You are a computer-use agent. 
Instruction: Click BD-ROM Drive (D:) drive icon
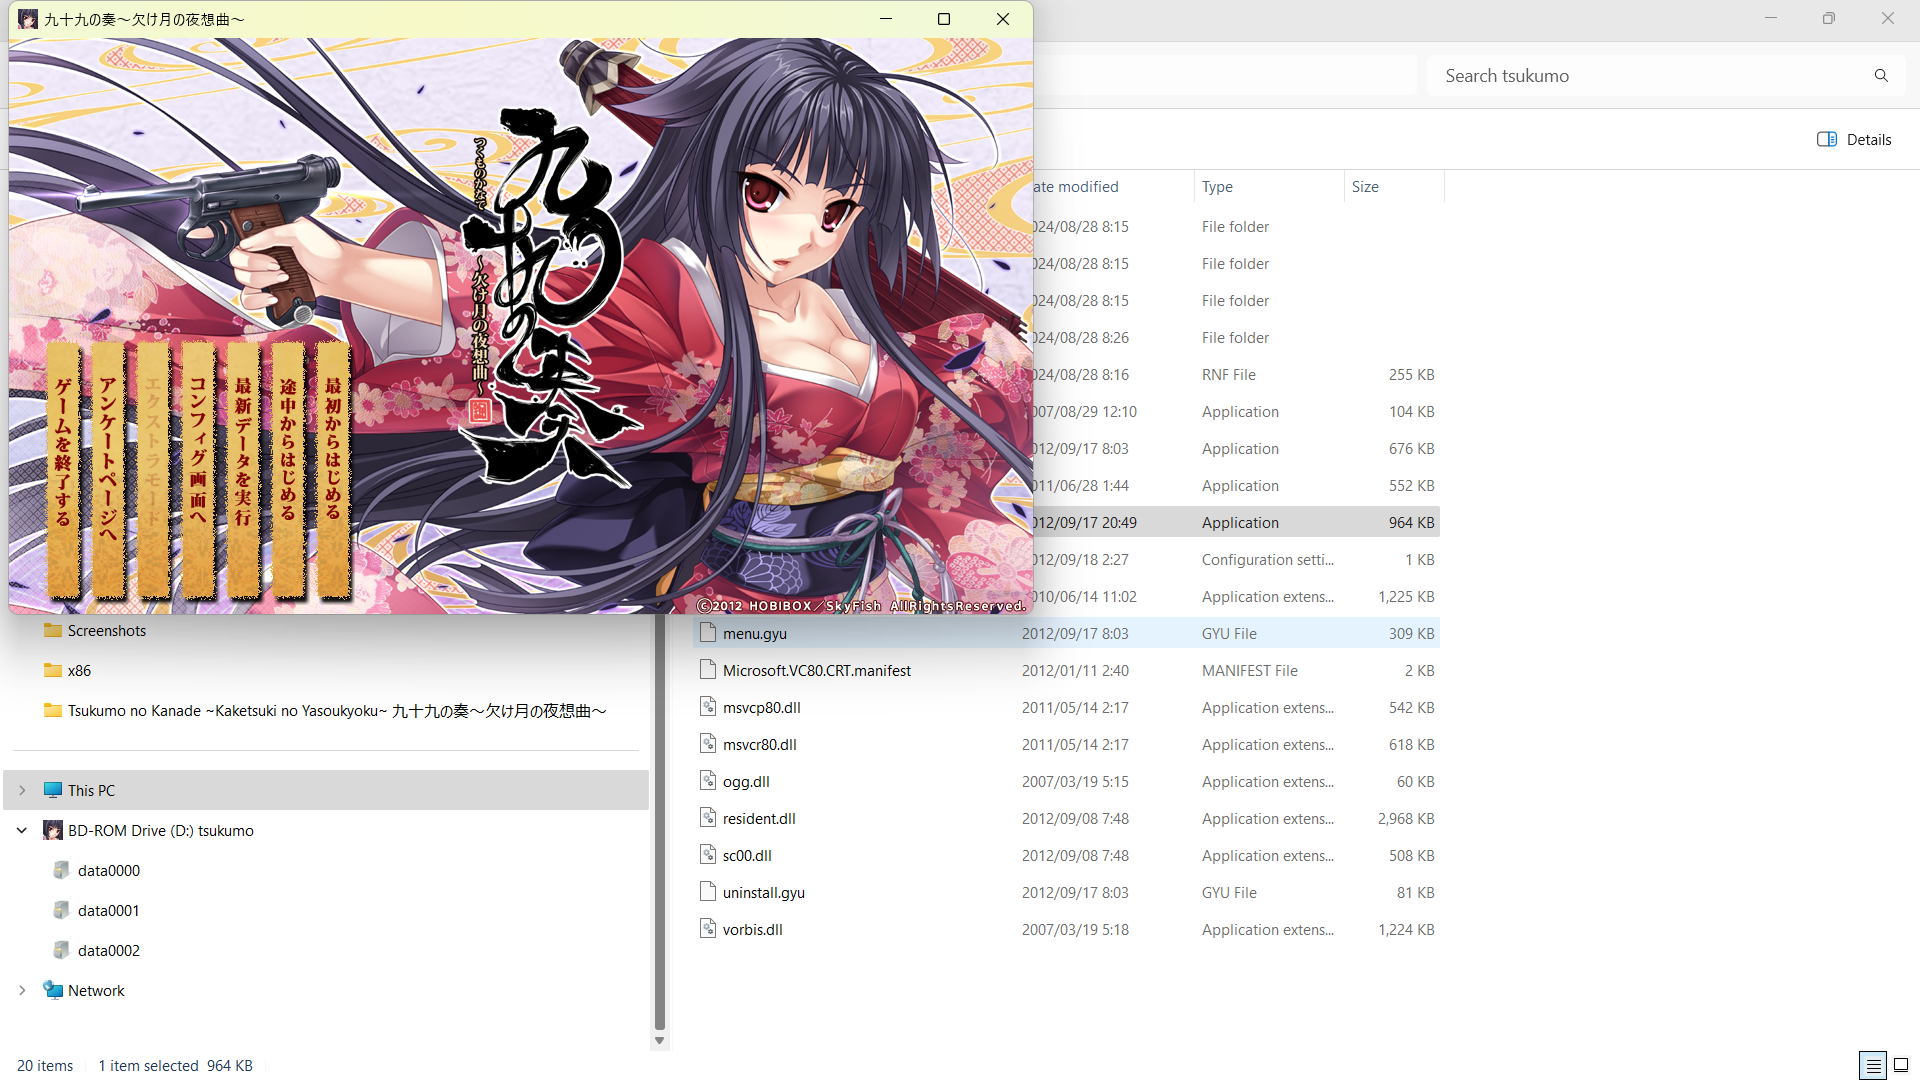point(53,830)
